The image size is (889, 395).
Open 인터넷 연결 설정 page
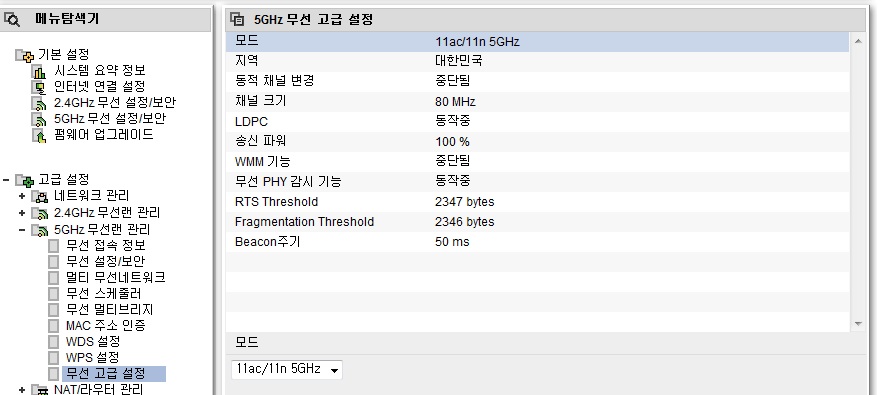[100, 86]
